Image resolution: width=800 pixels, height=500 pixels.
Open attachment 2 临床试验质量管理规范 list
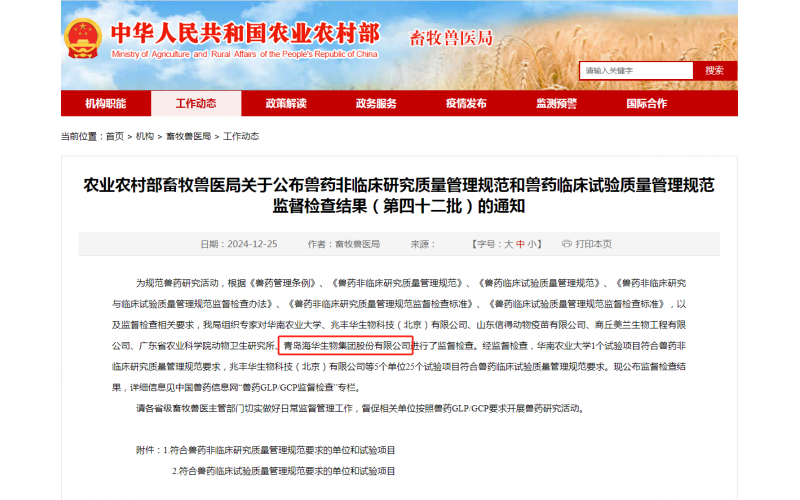pos(284,471)
